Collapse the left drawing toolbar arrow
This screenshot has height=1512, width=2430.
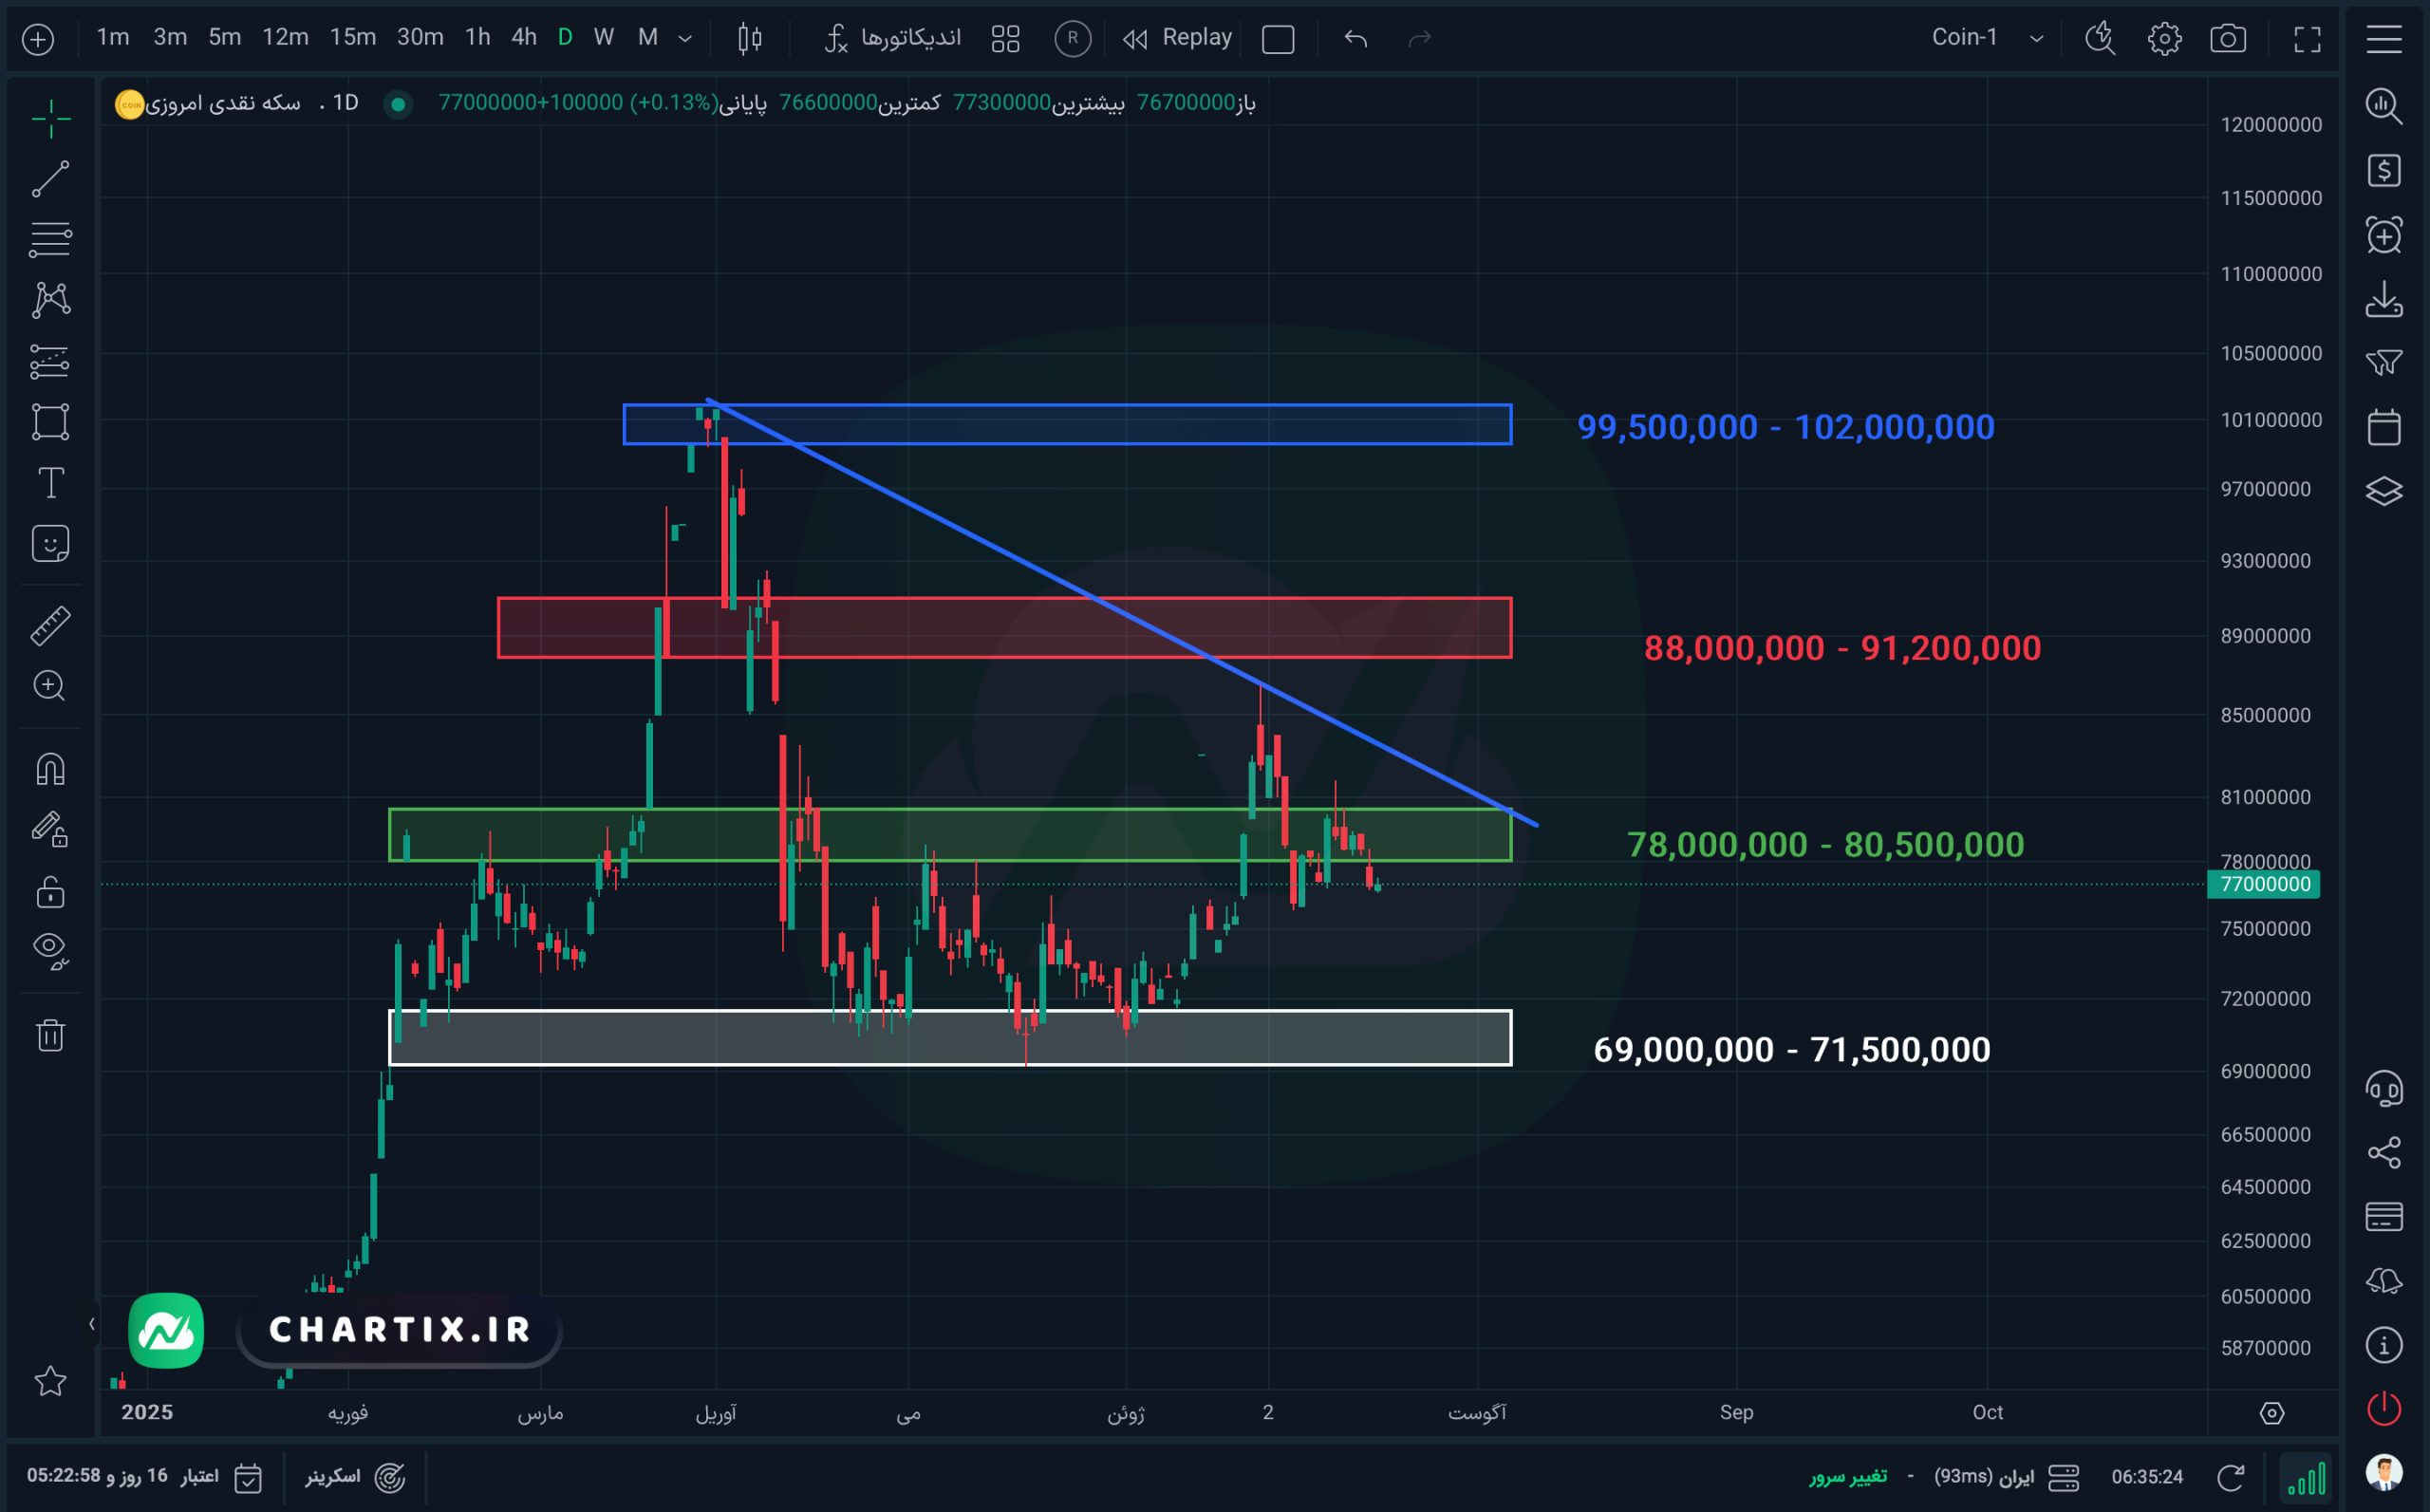coord(92,1324)
